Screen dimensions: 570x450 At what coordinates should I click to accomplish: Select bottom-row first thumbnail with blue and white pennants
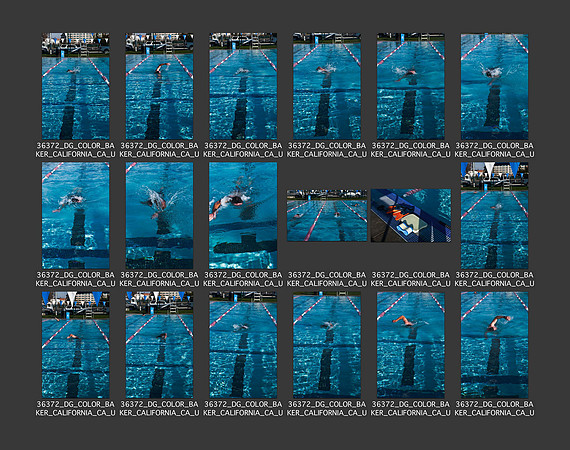pyautogui.click(x=76, y=345)
